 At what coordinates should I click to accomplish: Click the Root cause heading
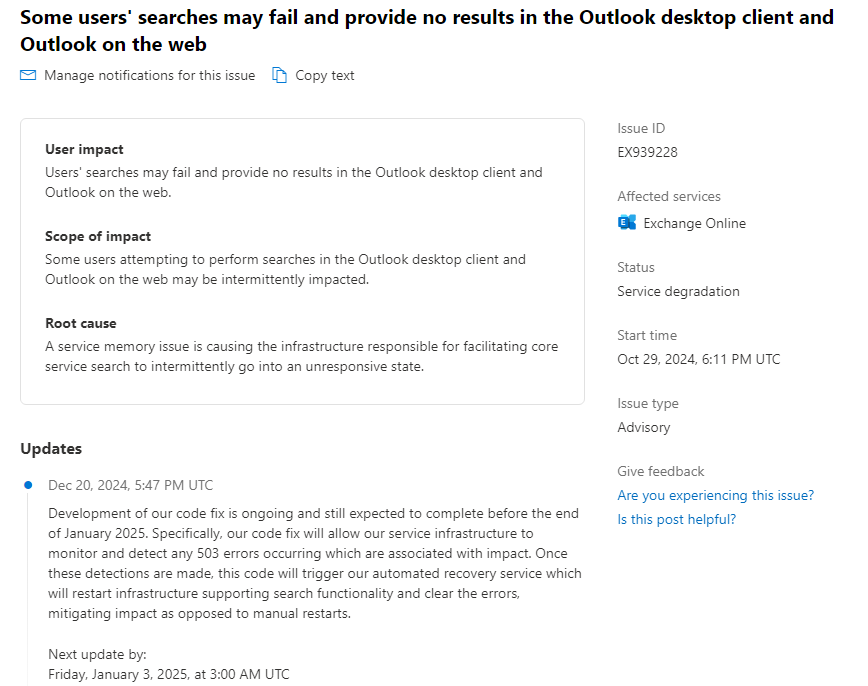81,323
